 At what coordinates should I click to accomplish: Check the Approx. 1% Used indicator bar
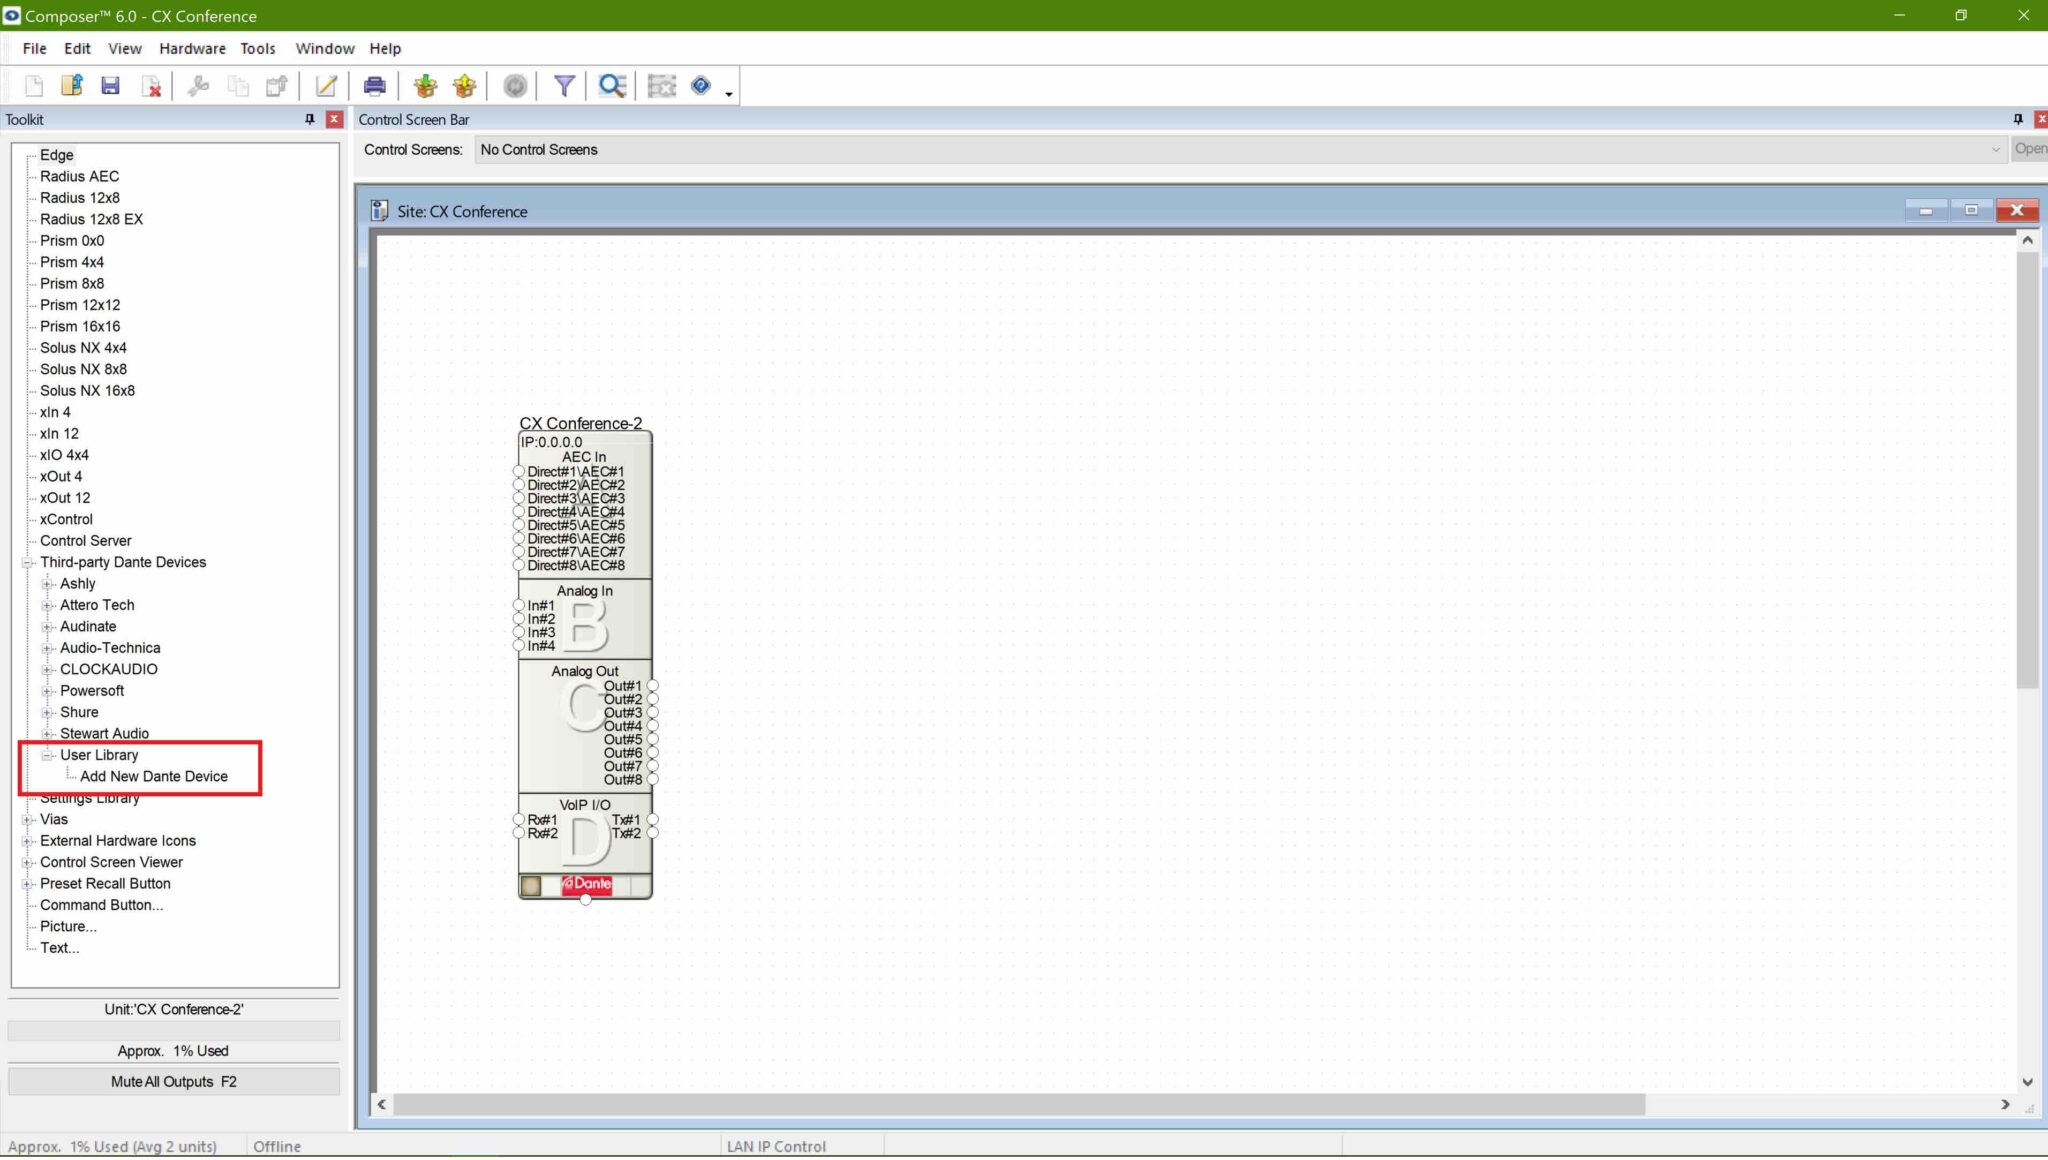pyautogui.click(x=173, y=1050)
